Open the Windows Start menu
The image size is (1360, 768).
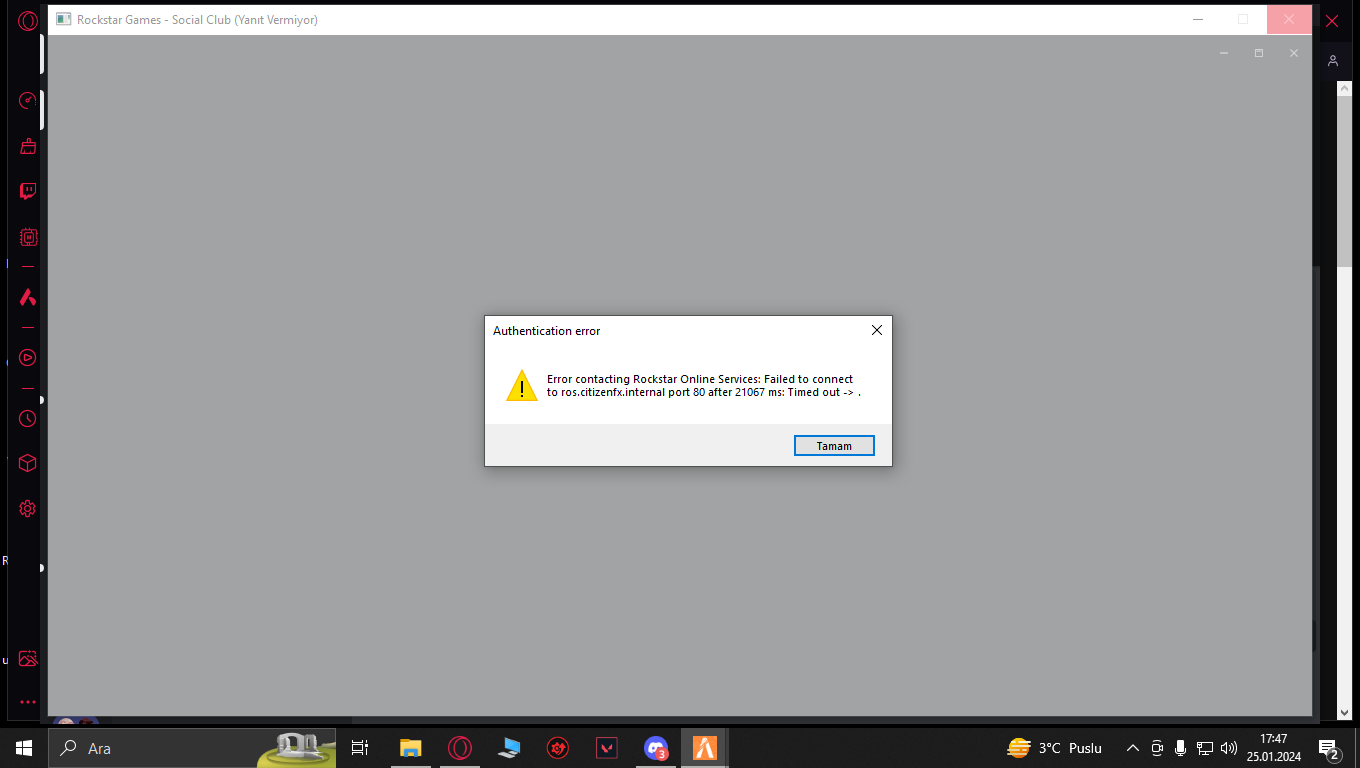point(24,748)
